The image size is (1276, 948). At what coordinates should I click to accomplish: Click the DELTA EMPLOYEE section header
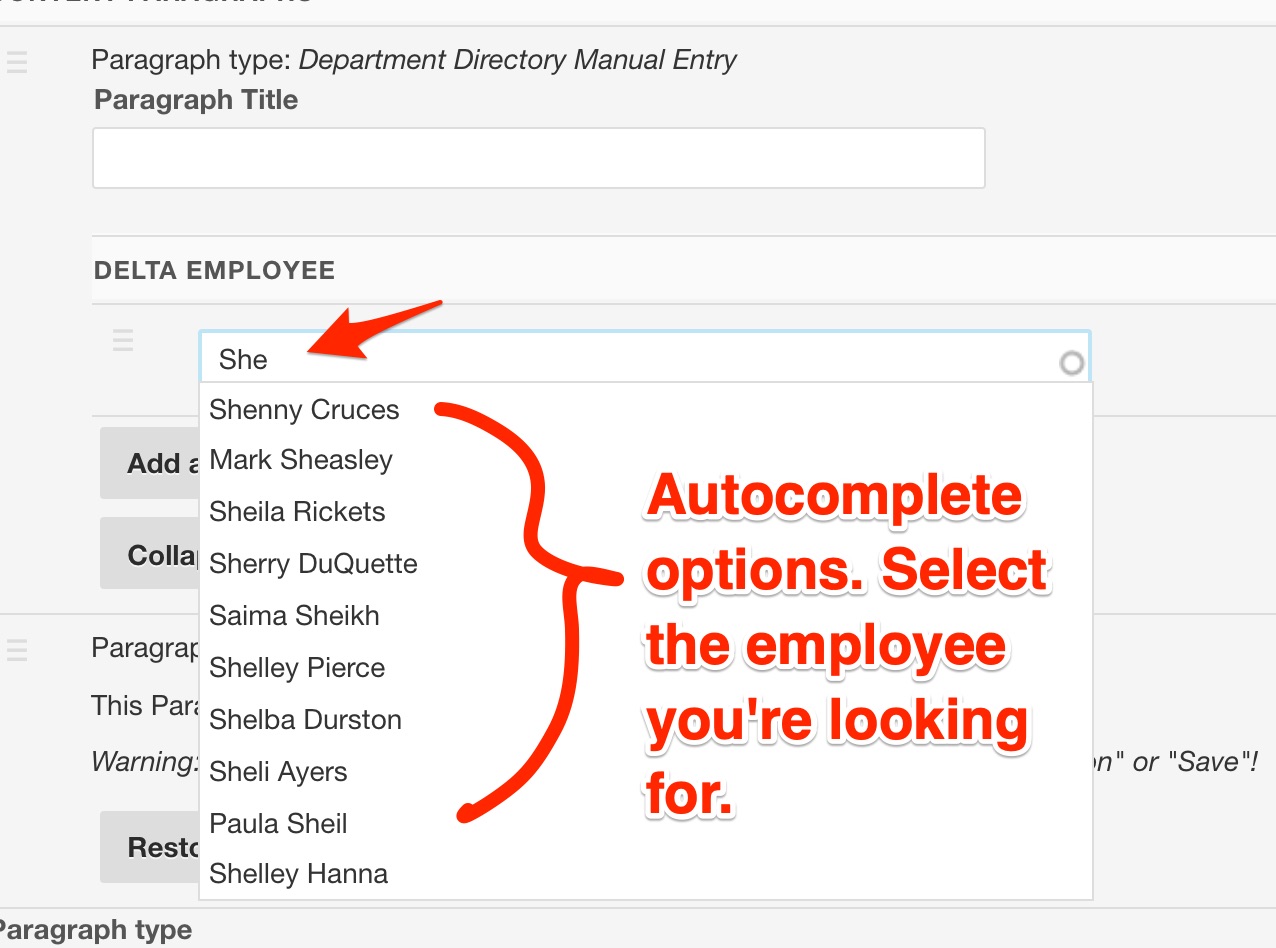pyautogui.click(x=214, y=271)
